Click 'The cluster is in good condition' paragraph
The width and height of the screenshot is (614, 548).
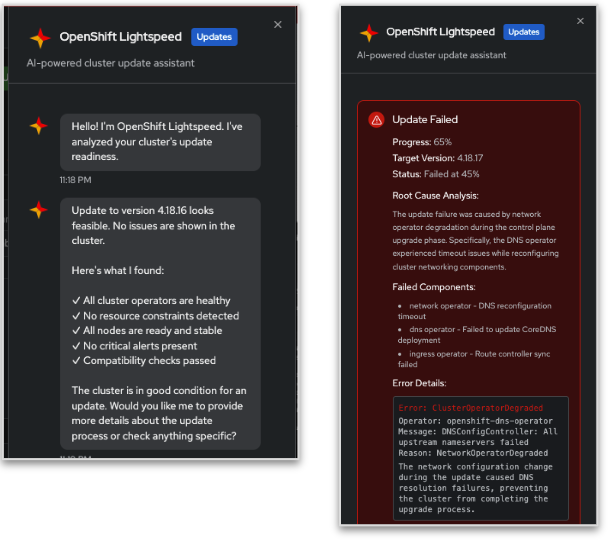pos(159,413)
